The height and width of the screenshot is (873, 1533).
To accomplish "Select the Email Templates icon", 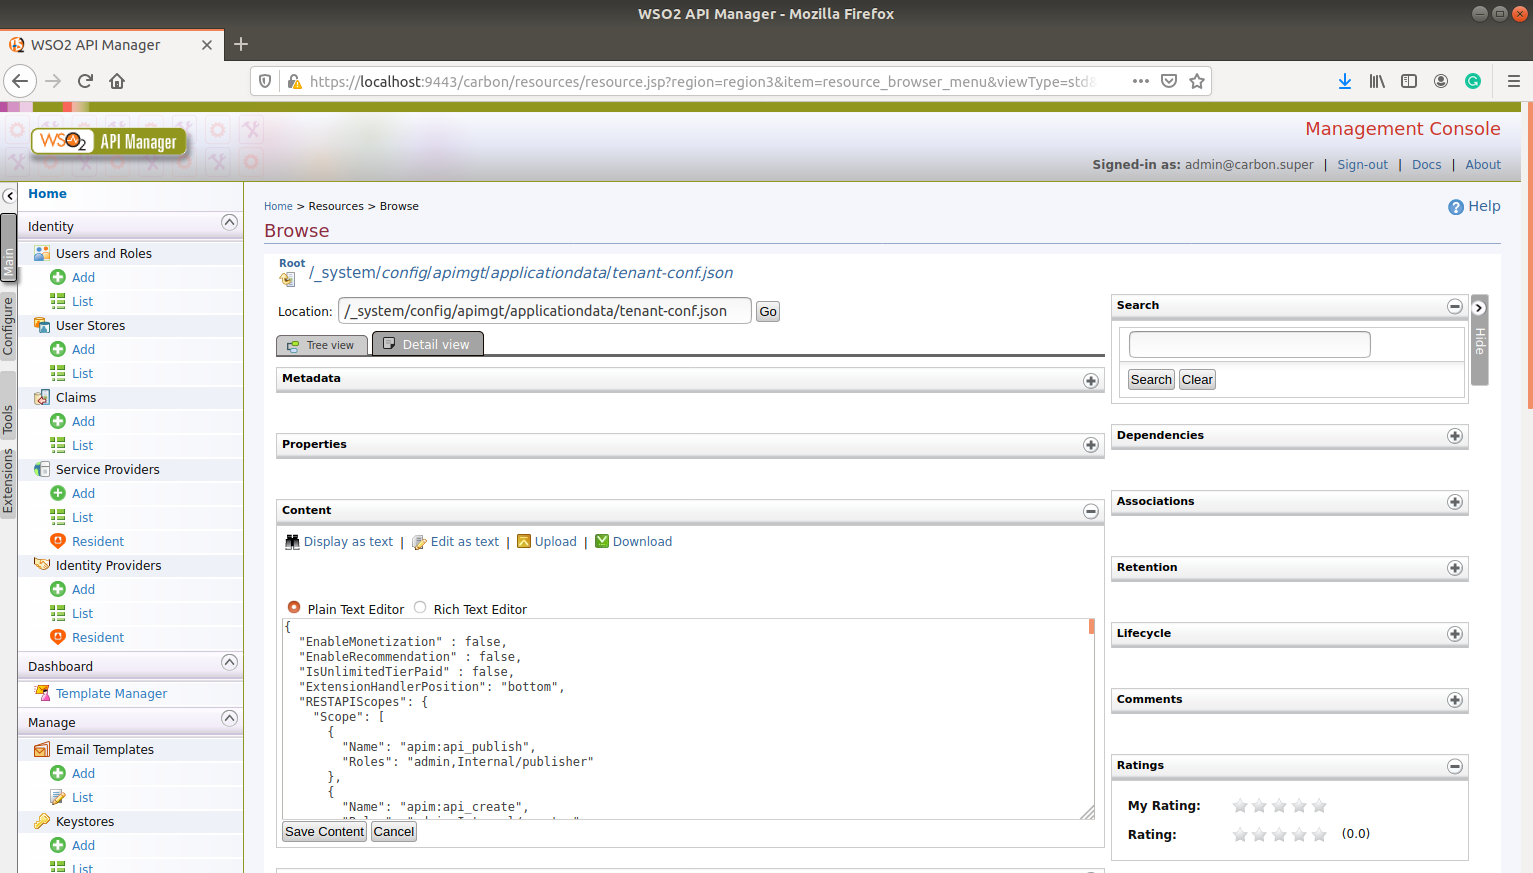I will click(x=40, y=748).
